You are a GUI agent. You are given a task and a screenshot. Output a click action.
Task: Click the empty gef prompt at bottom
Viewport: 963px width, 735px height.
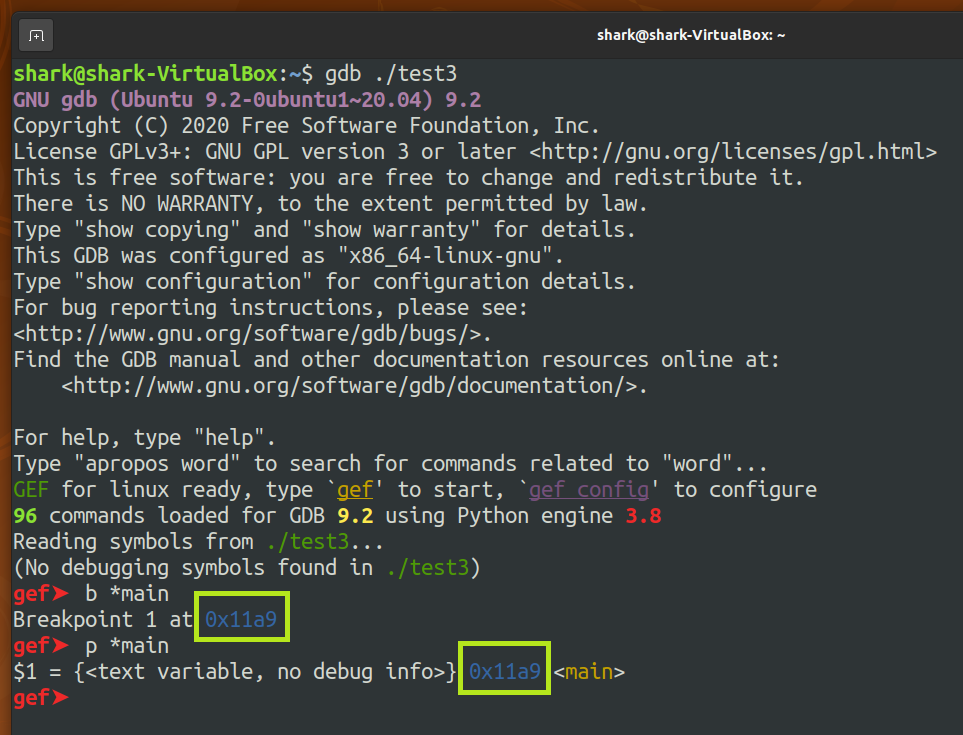[41, 698]
